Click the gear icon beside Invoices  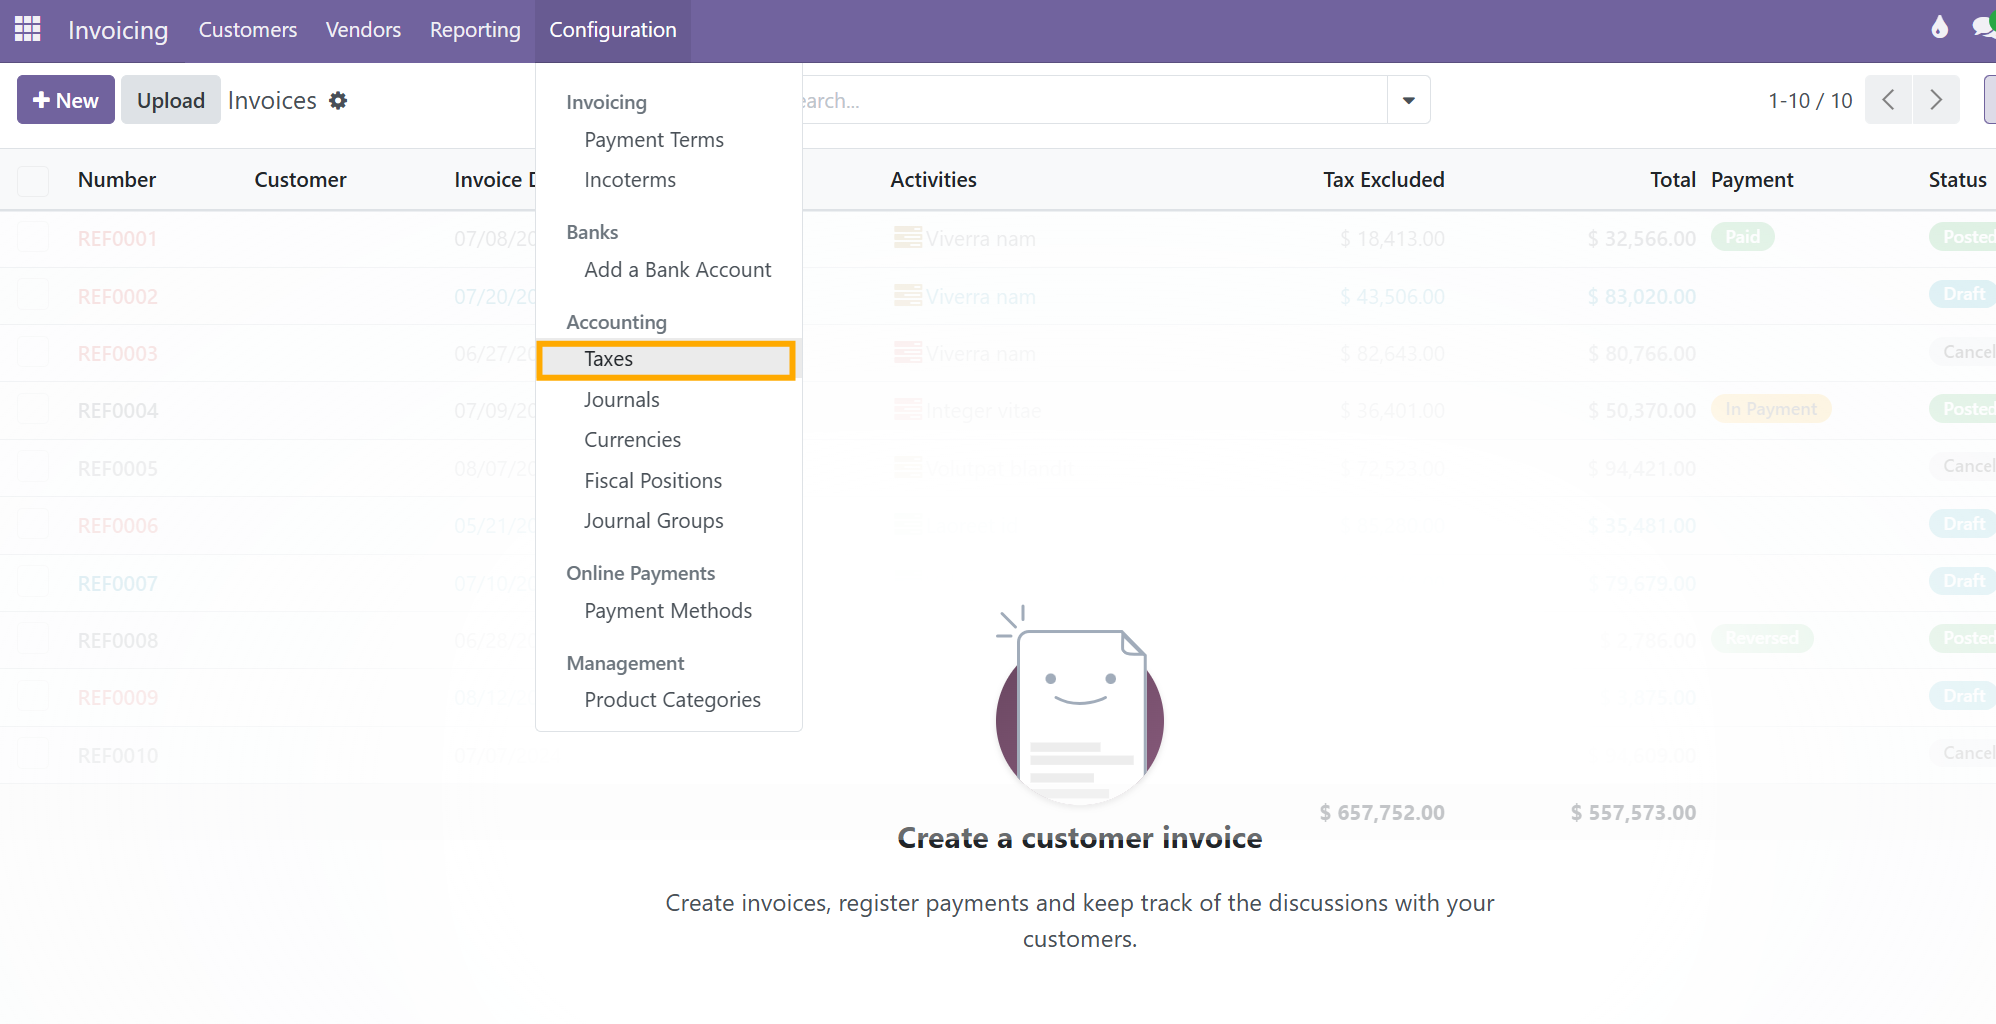coord(338,101)
